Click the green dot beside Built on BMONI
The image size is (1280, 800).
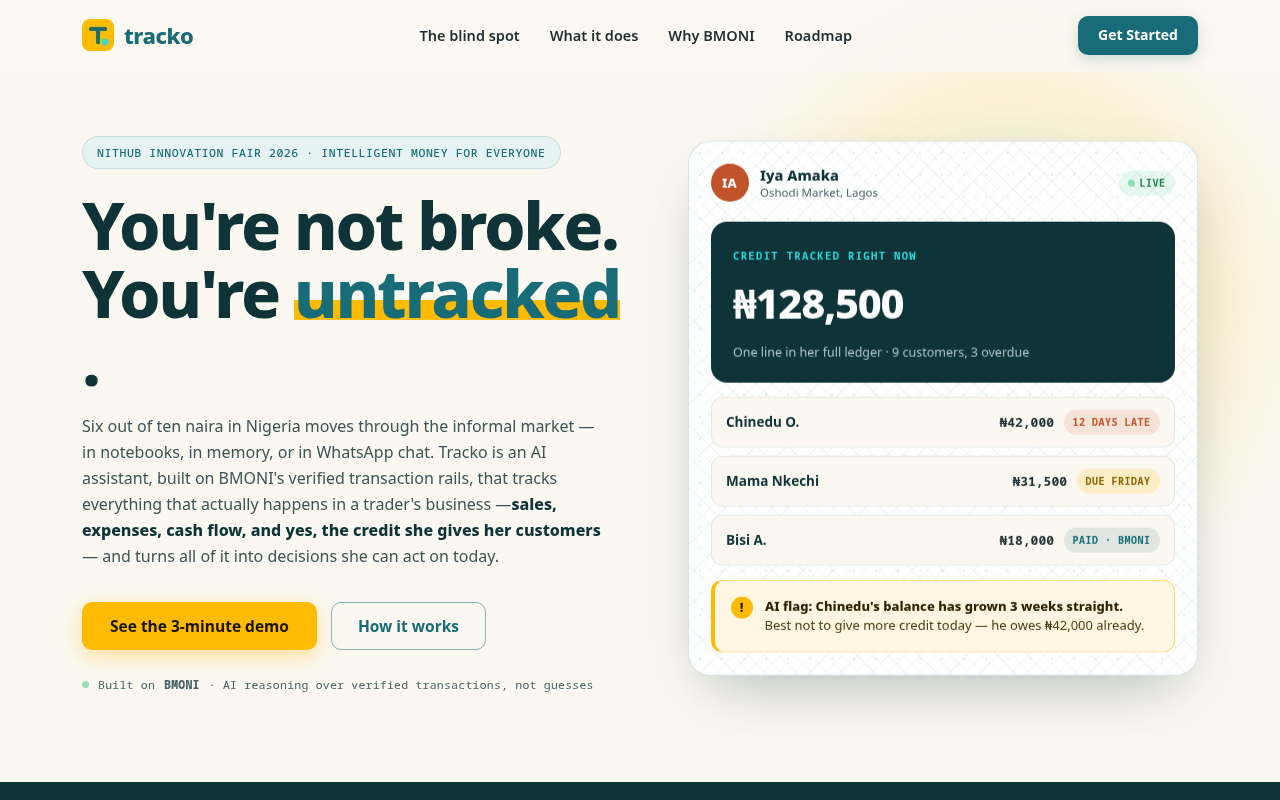coord(86,685)
